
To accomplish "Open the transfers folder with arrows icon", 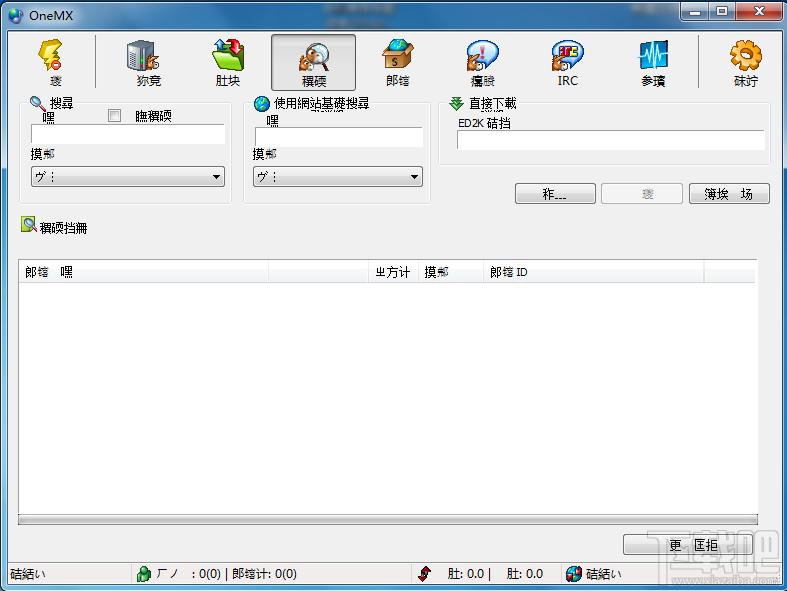I will pyautogui.click(x=228, y=55).
